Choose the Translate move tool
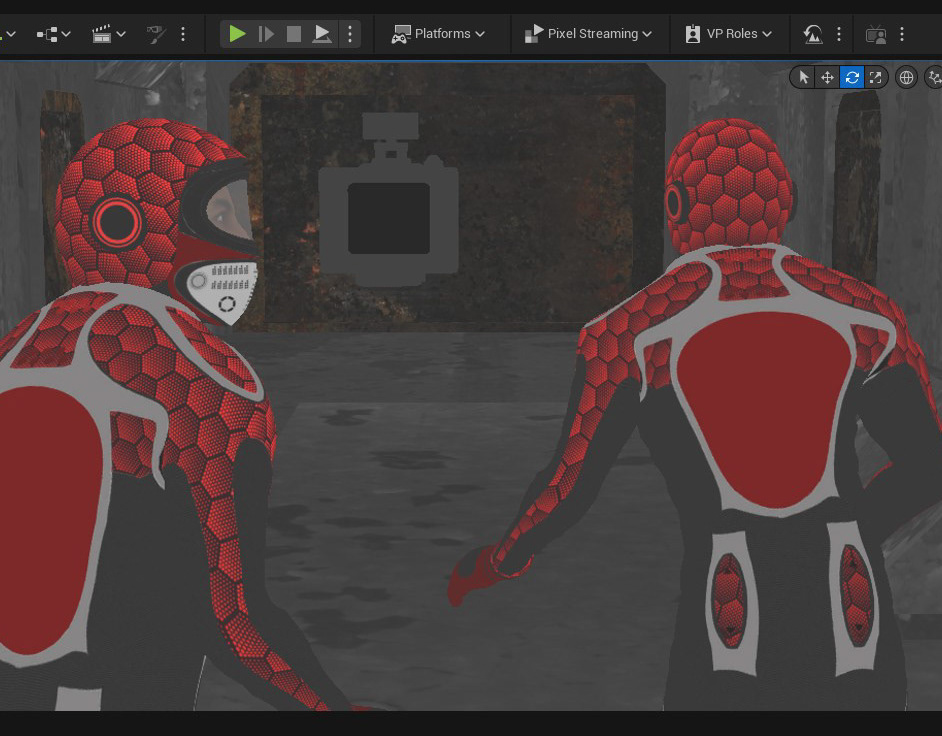 click(x=827, y=78)
